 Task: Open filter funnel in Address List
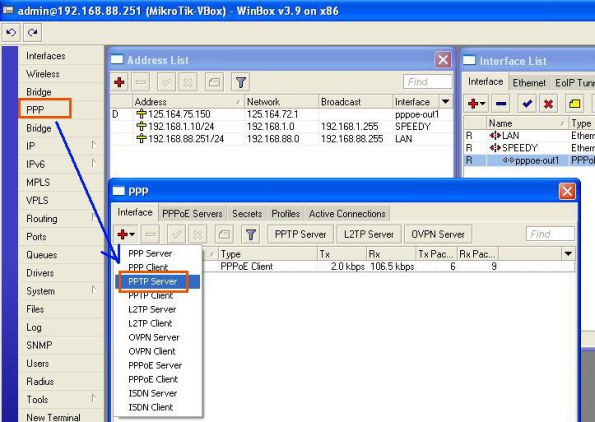241,82
